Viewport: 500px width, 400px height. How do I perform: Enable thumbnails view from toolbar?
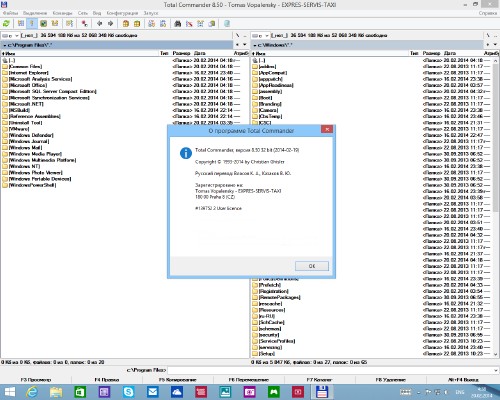tap(43, 23)
